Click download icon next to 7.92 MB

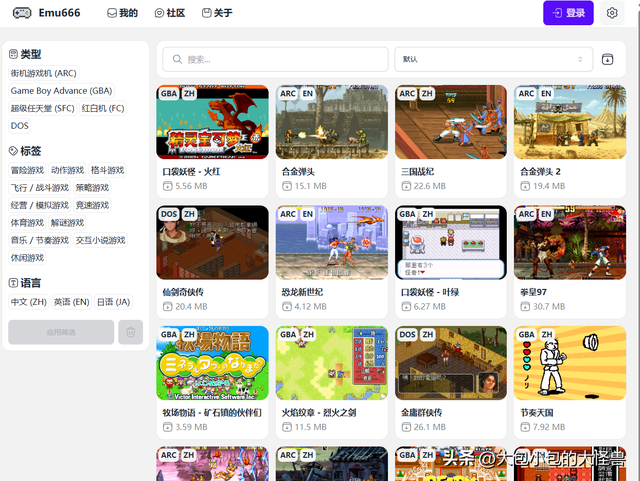[x=525, y=427]
